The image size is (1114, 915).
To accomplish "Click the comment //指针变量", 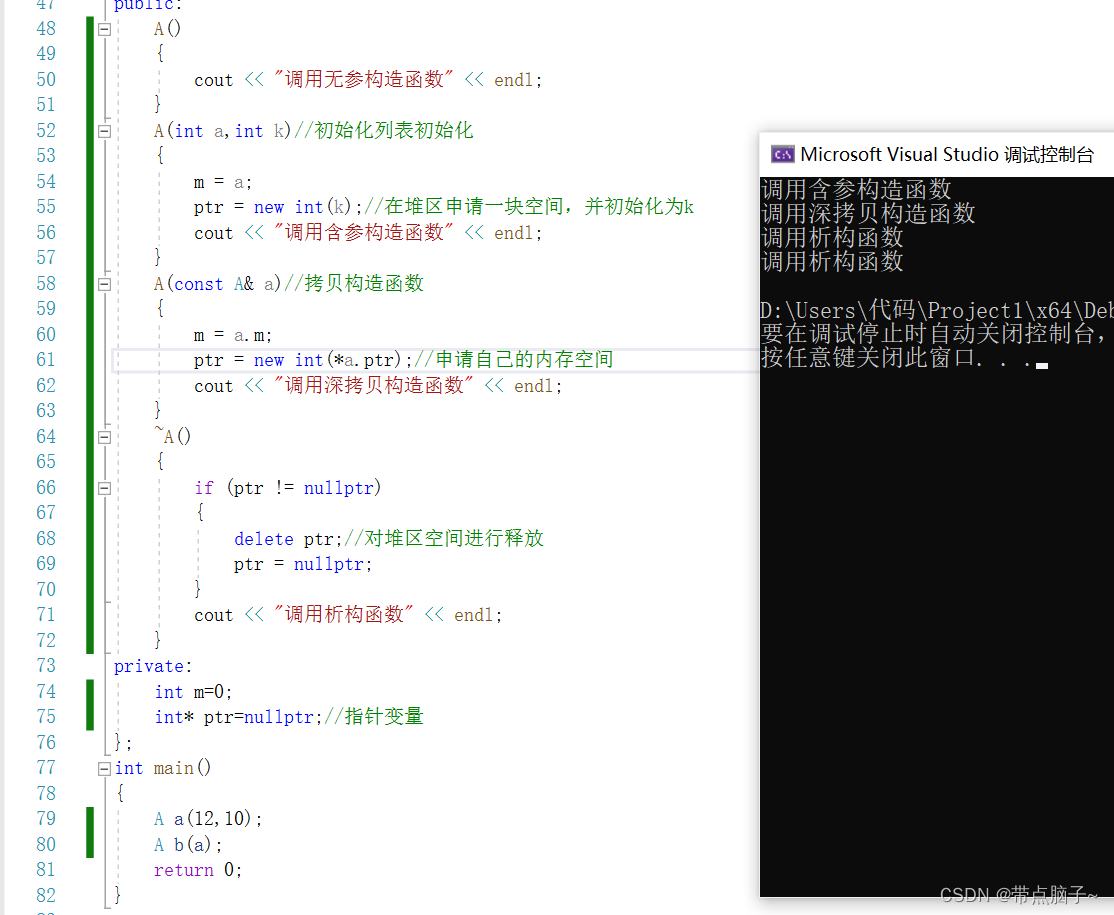I will (374, 716).
